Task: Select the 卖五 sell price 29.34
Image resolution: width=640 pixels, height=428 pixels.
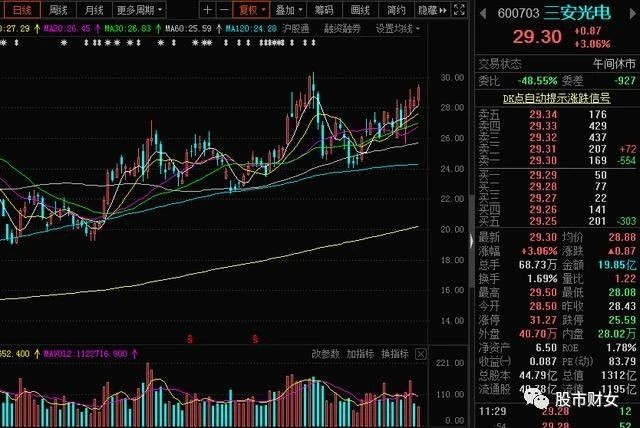Action: point(543,114)
